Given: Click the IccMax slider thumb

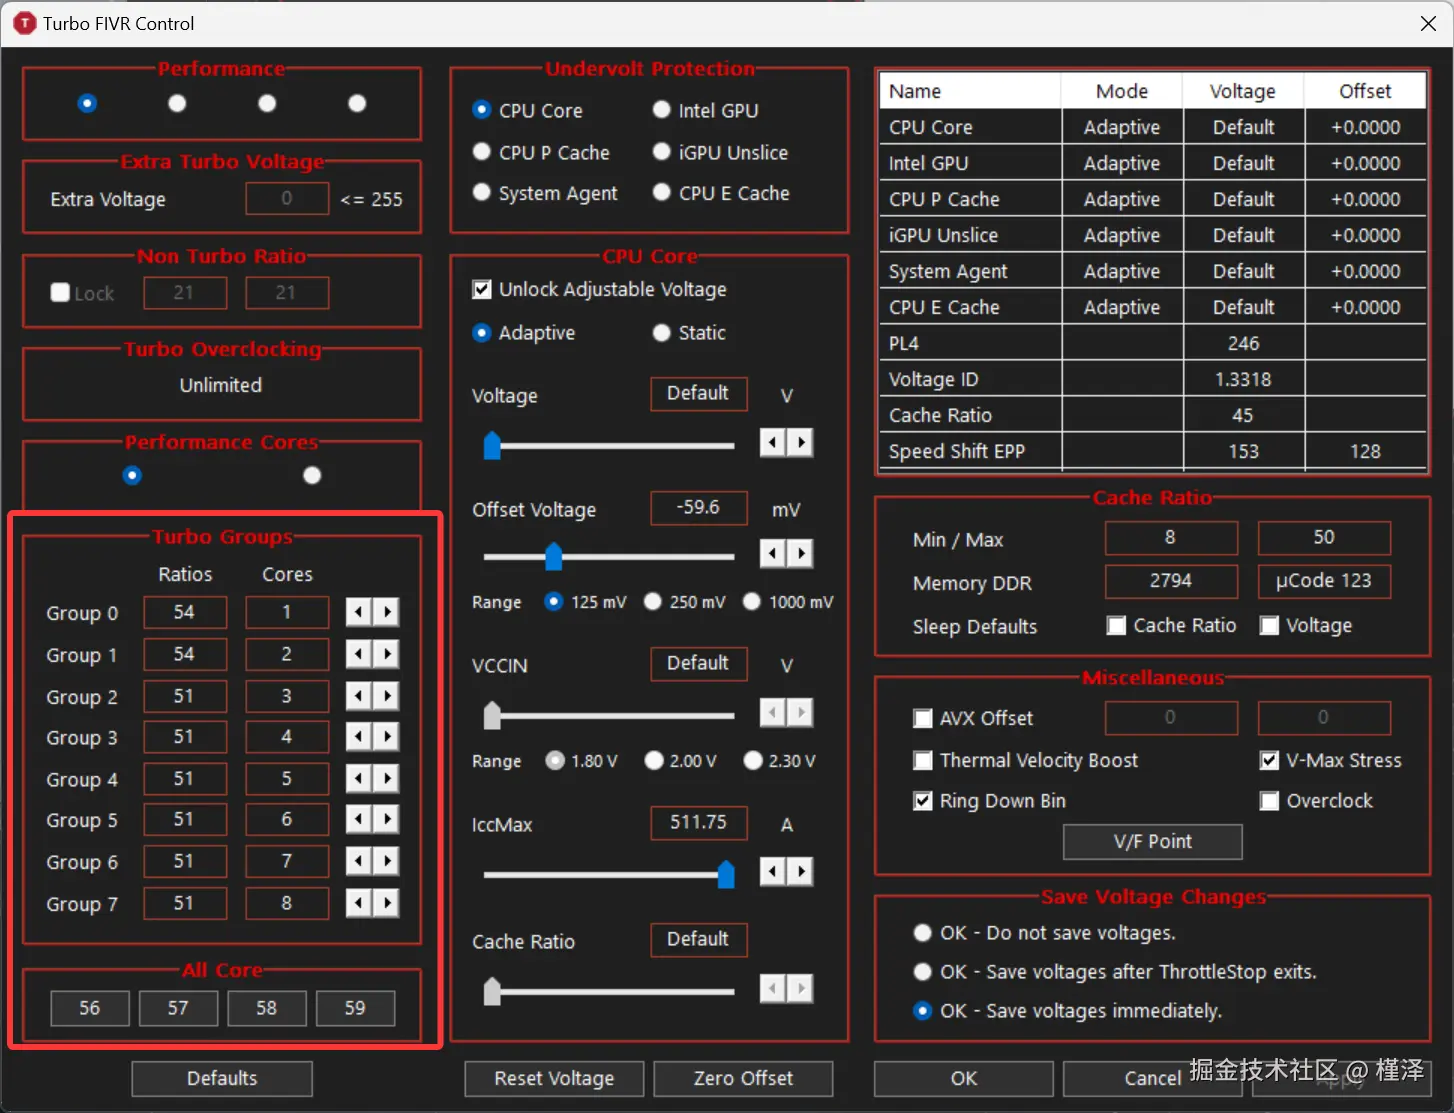Looking at the screenshot, I should tap(726, 874).
